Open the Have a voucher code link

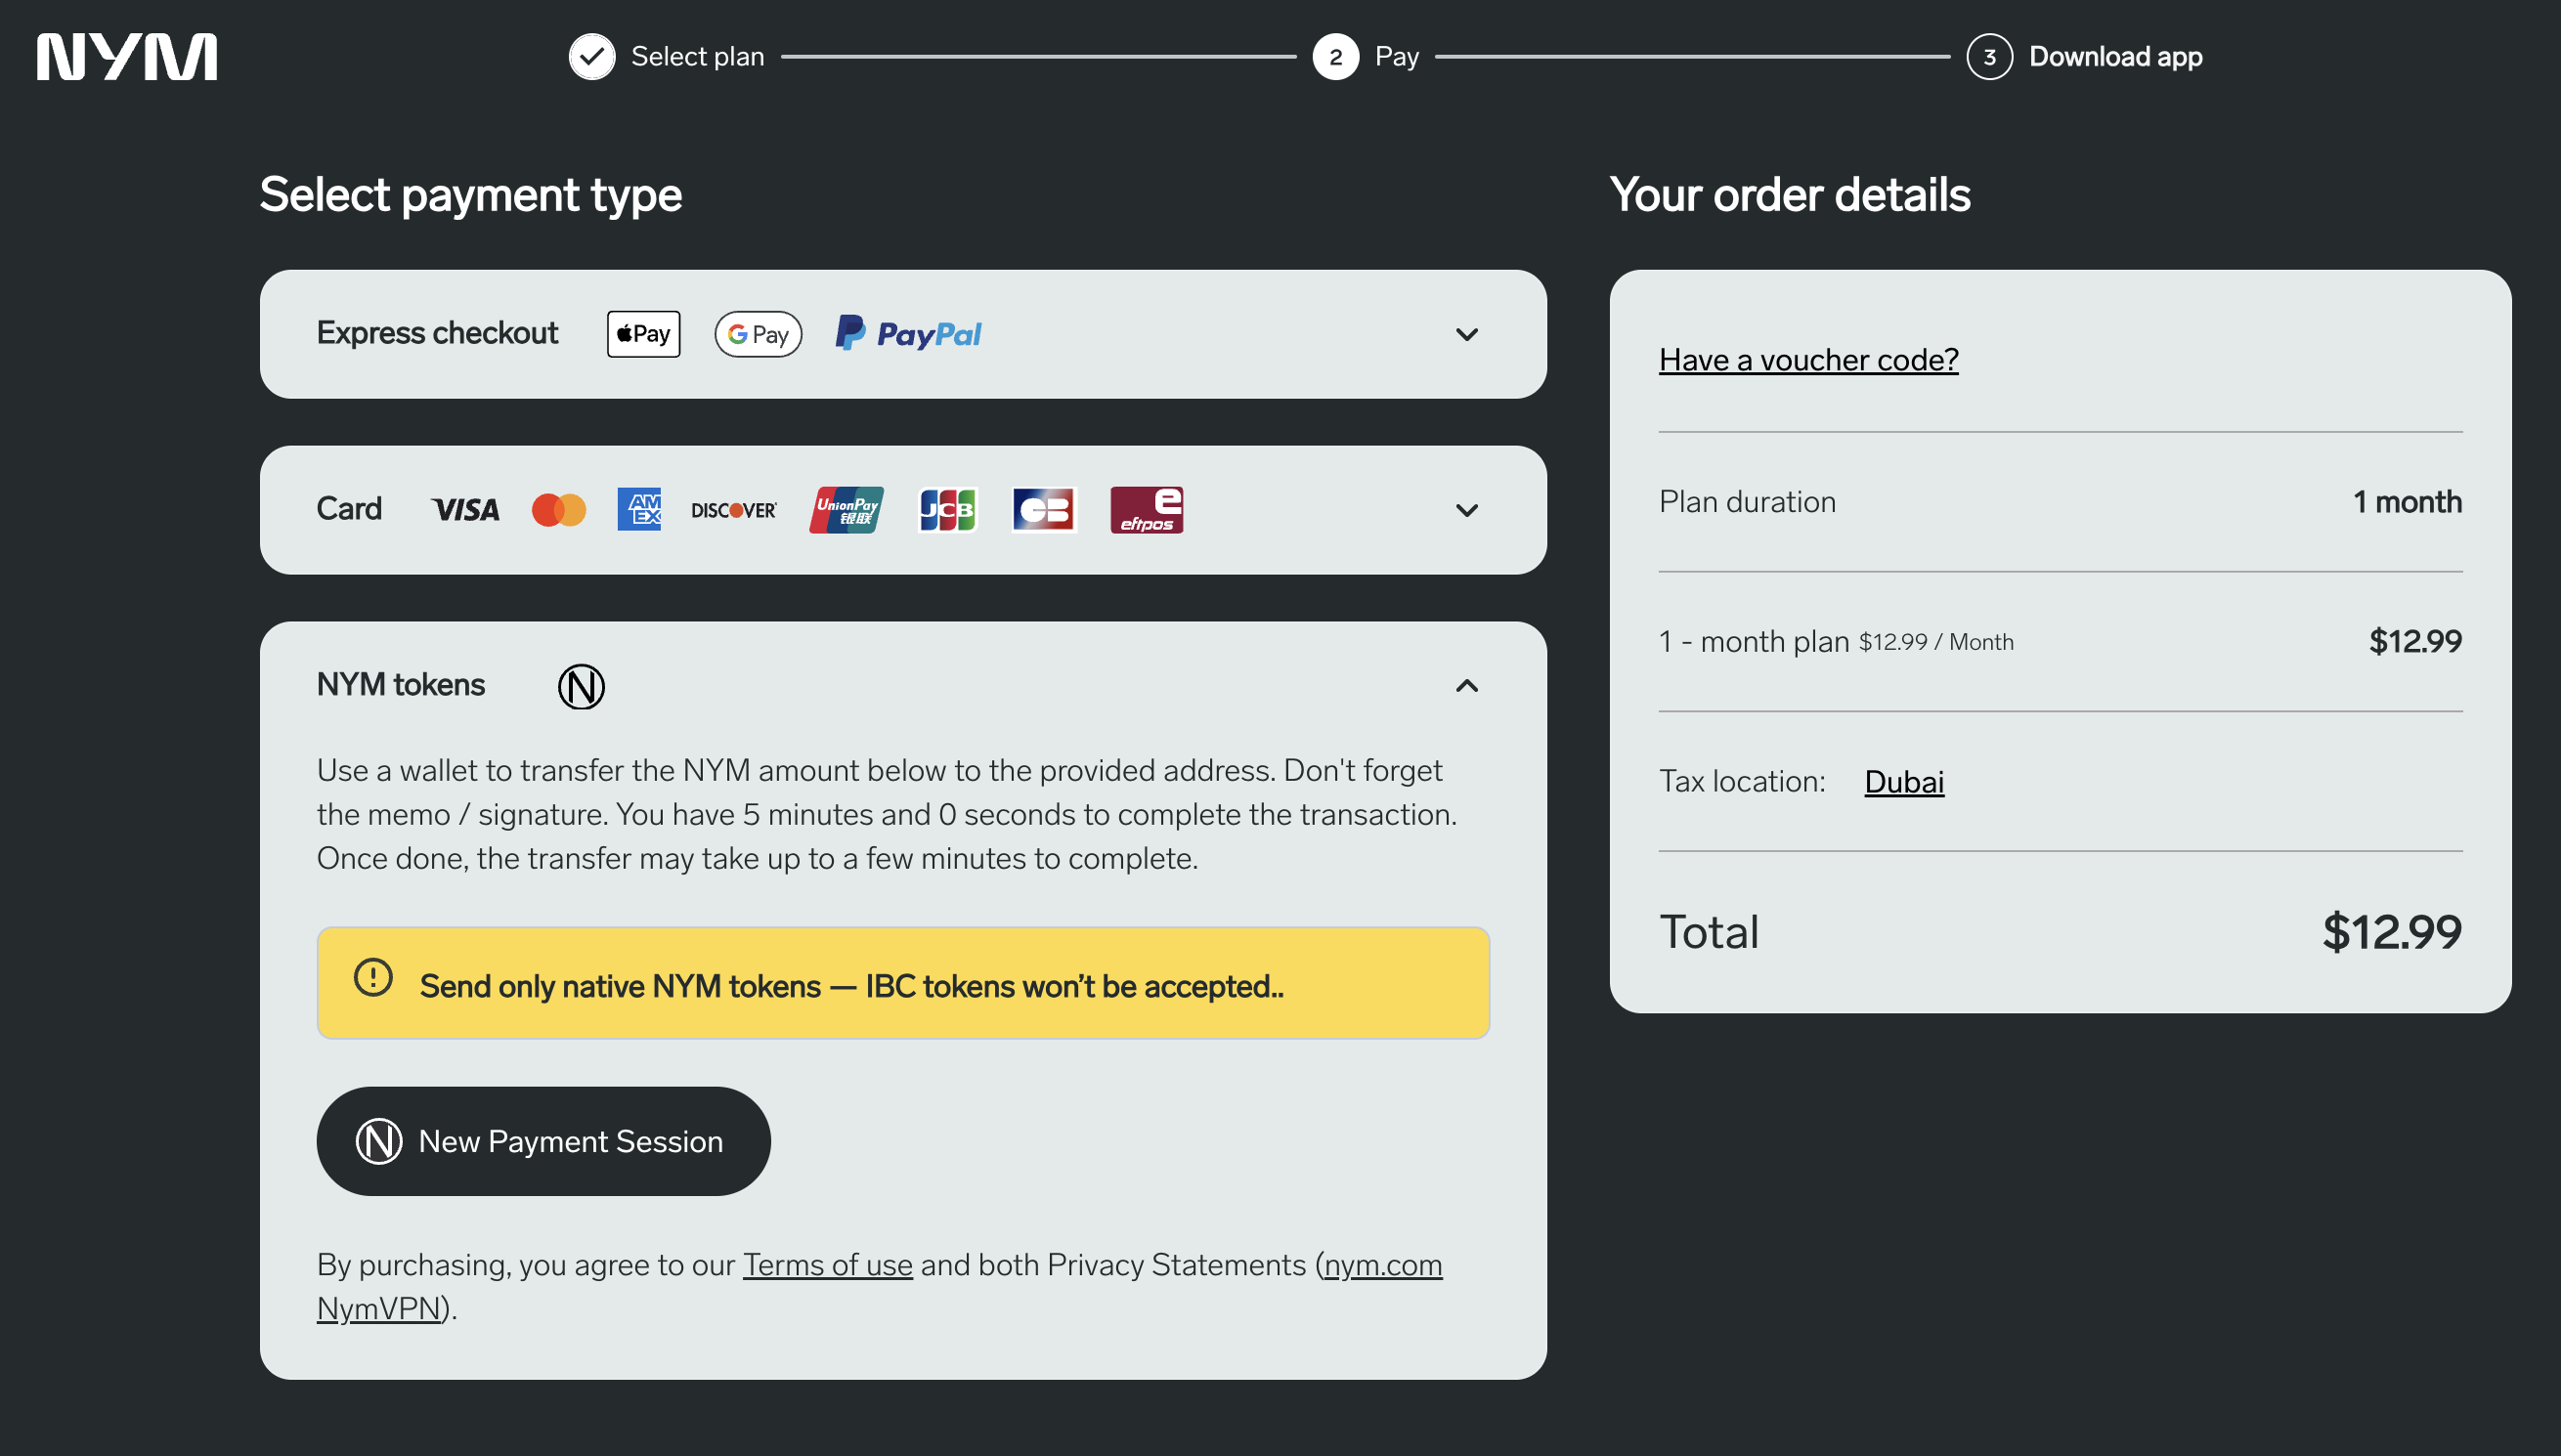click(1808, 360)
